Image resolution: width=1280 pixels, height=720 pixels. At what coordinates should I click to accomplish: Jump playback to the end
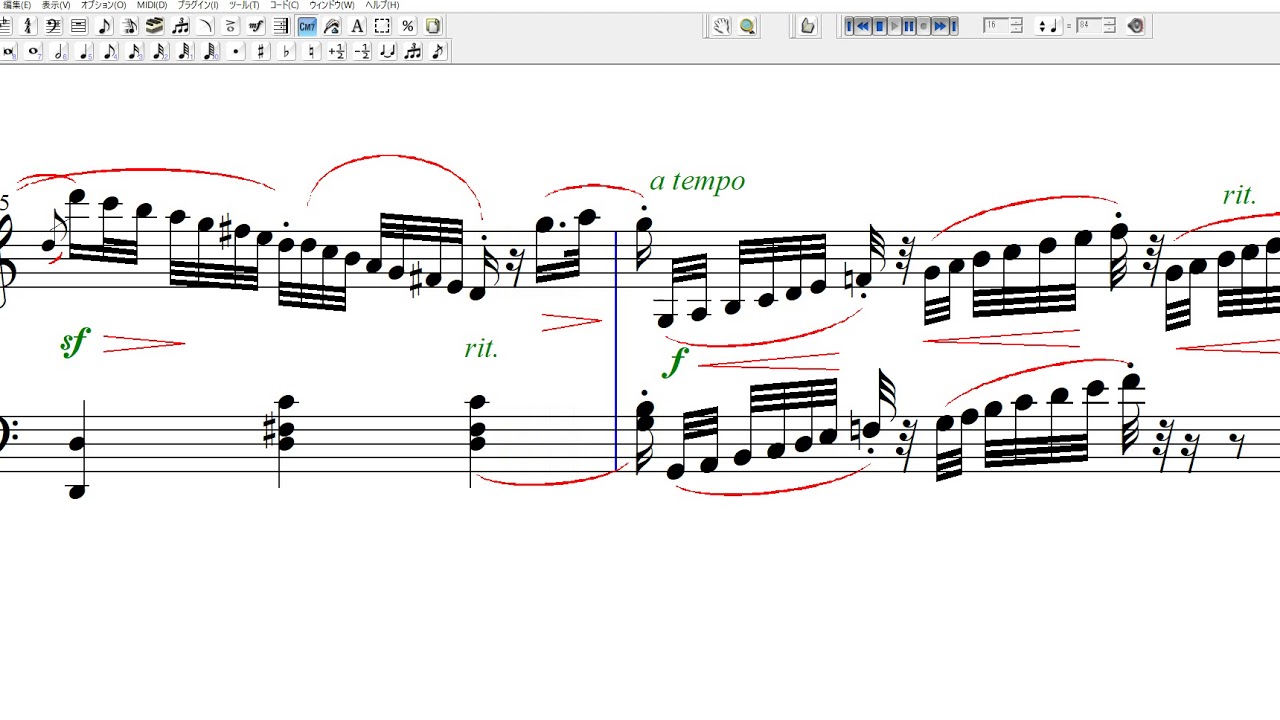coord(953,26)
